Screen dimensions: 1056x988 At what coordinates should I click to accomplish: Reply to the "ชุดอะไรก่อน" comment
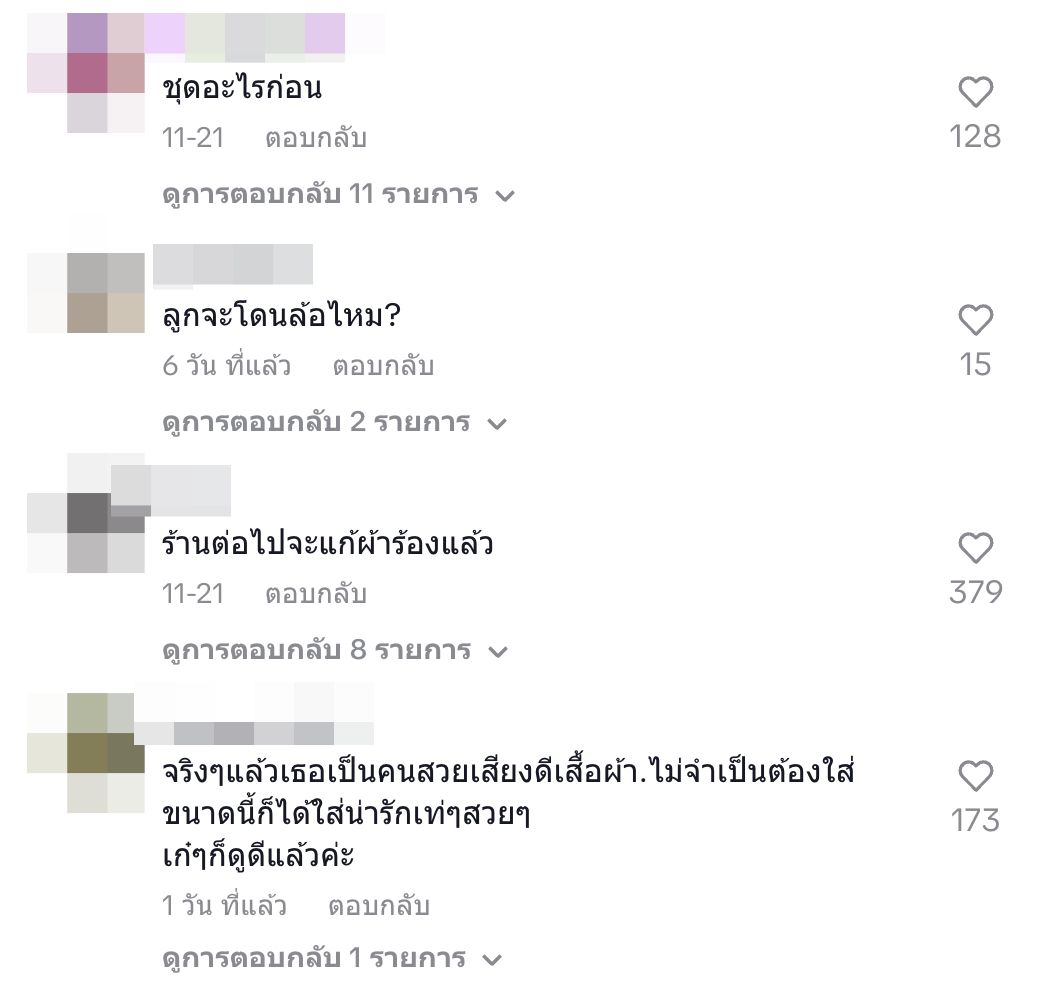(316, 138)
